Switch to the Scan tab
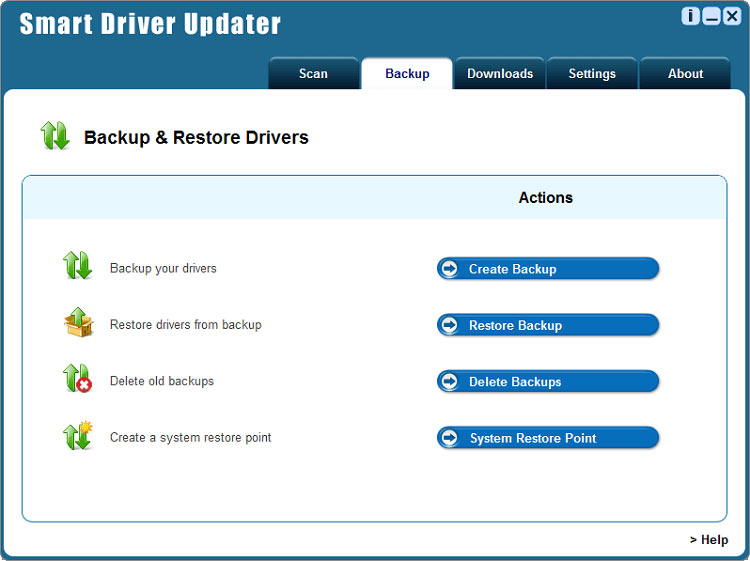This screenshot has height=561, width=750. click(313, 73)
